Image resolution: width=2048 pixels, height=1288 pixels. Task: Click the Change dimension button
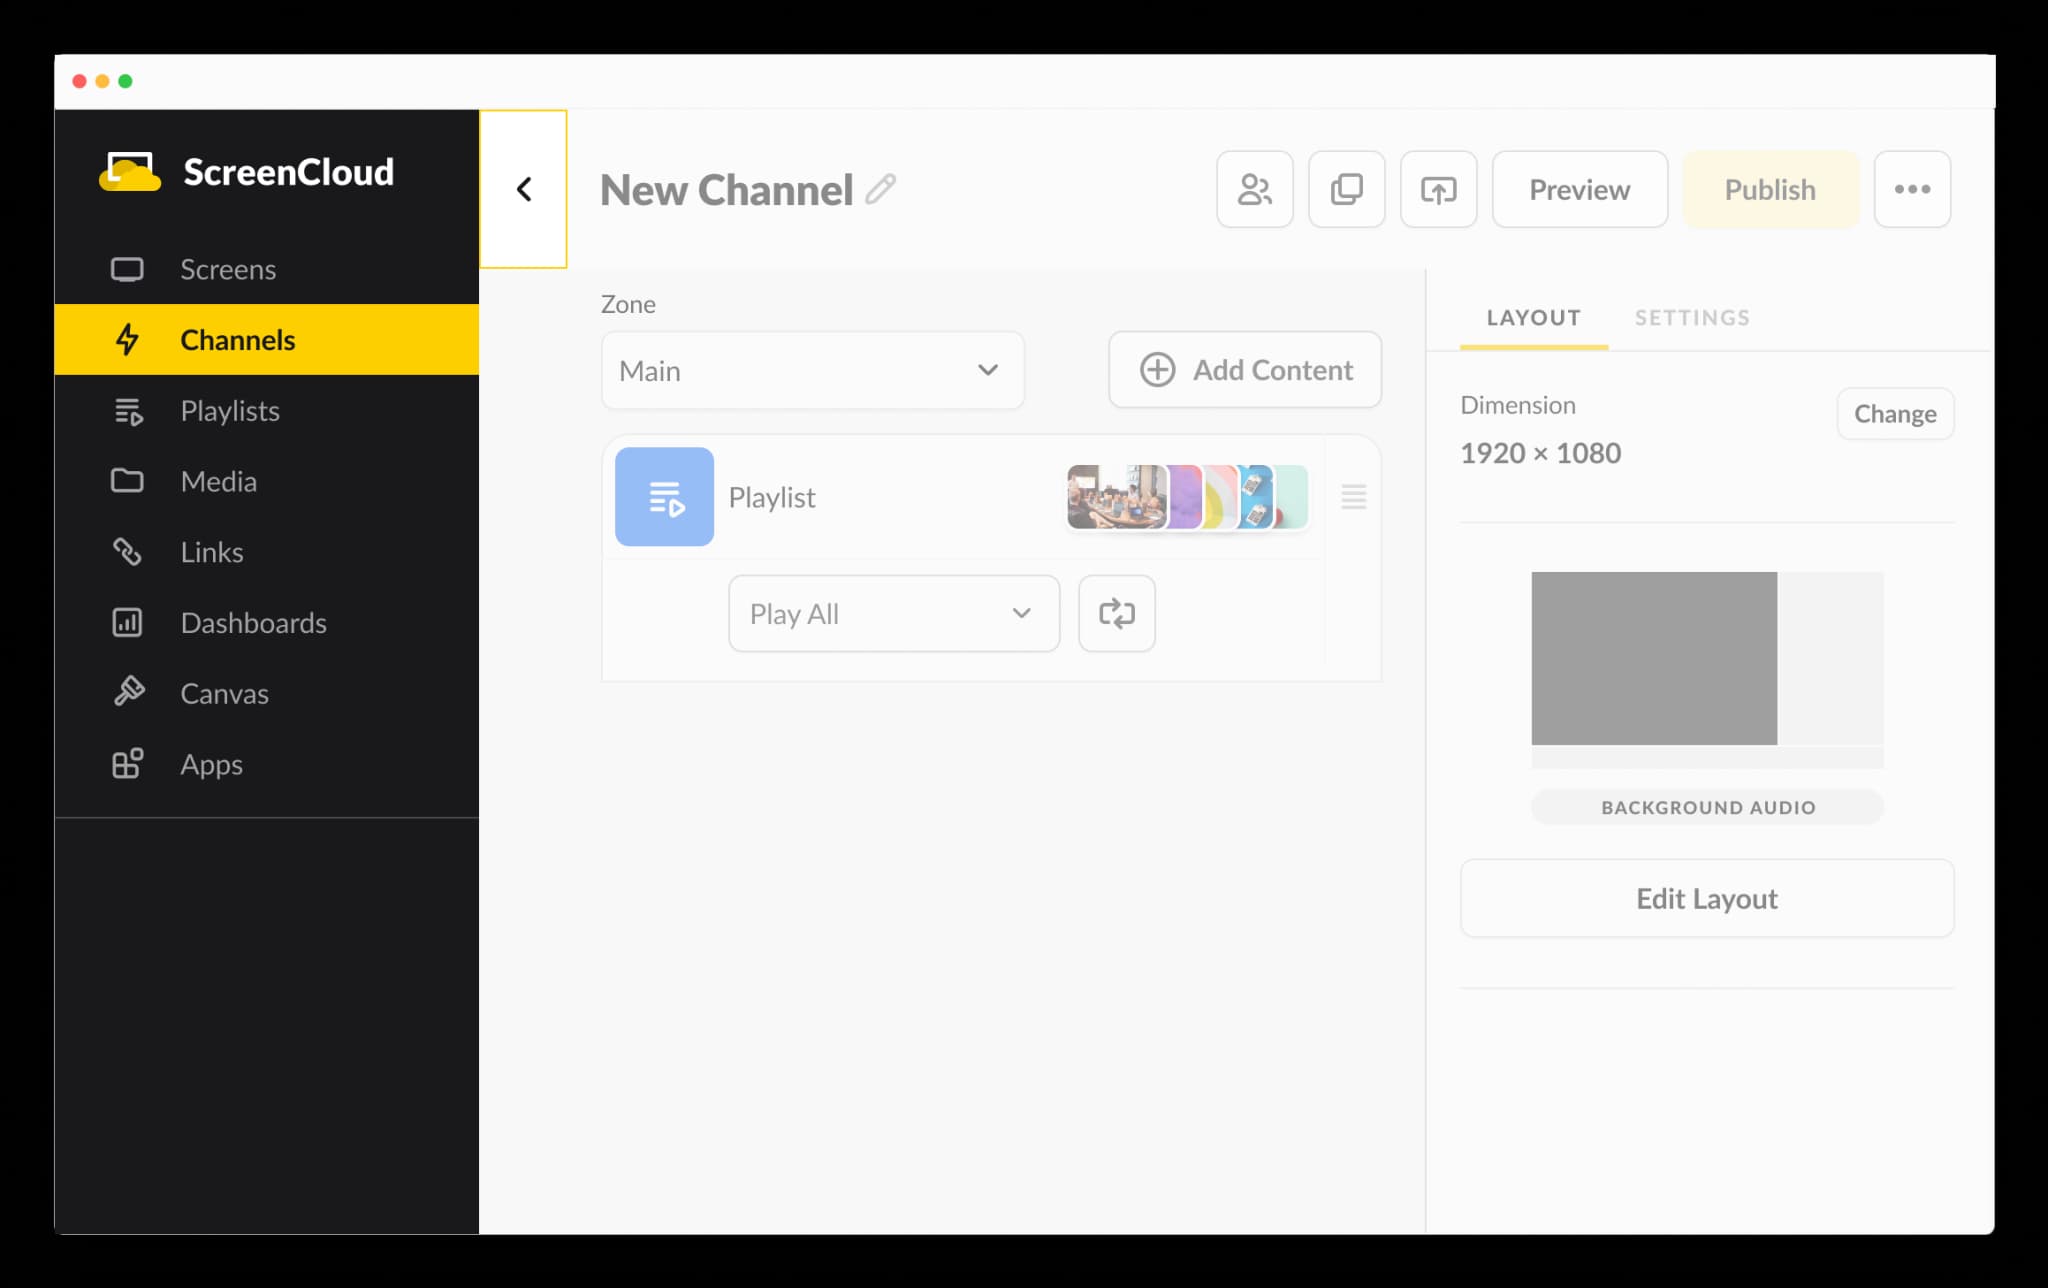[1895, 413]
